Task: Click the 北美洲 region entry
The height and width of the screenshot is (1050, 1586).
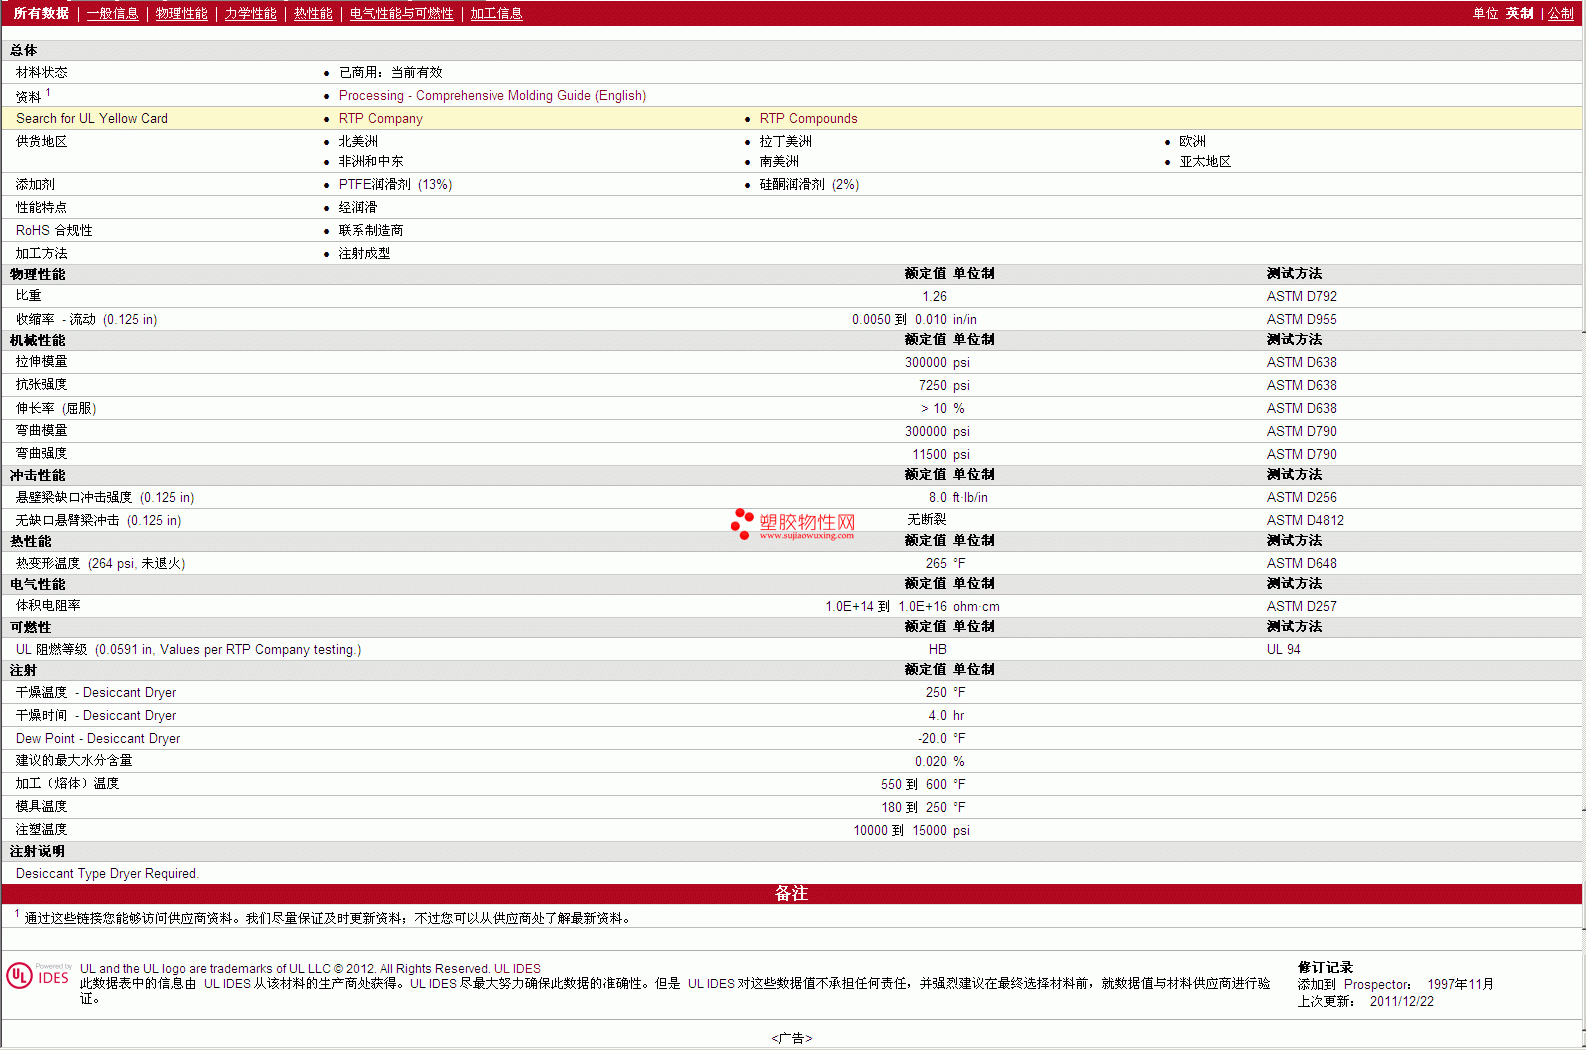Action: coord(358,141)
